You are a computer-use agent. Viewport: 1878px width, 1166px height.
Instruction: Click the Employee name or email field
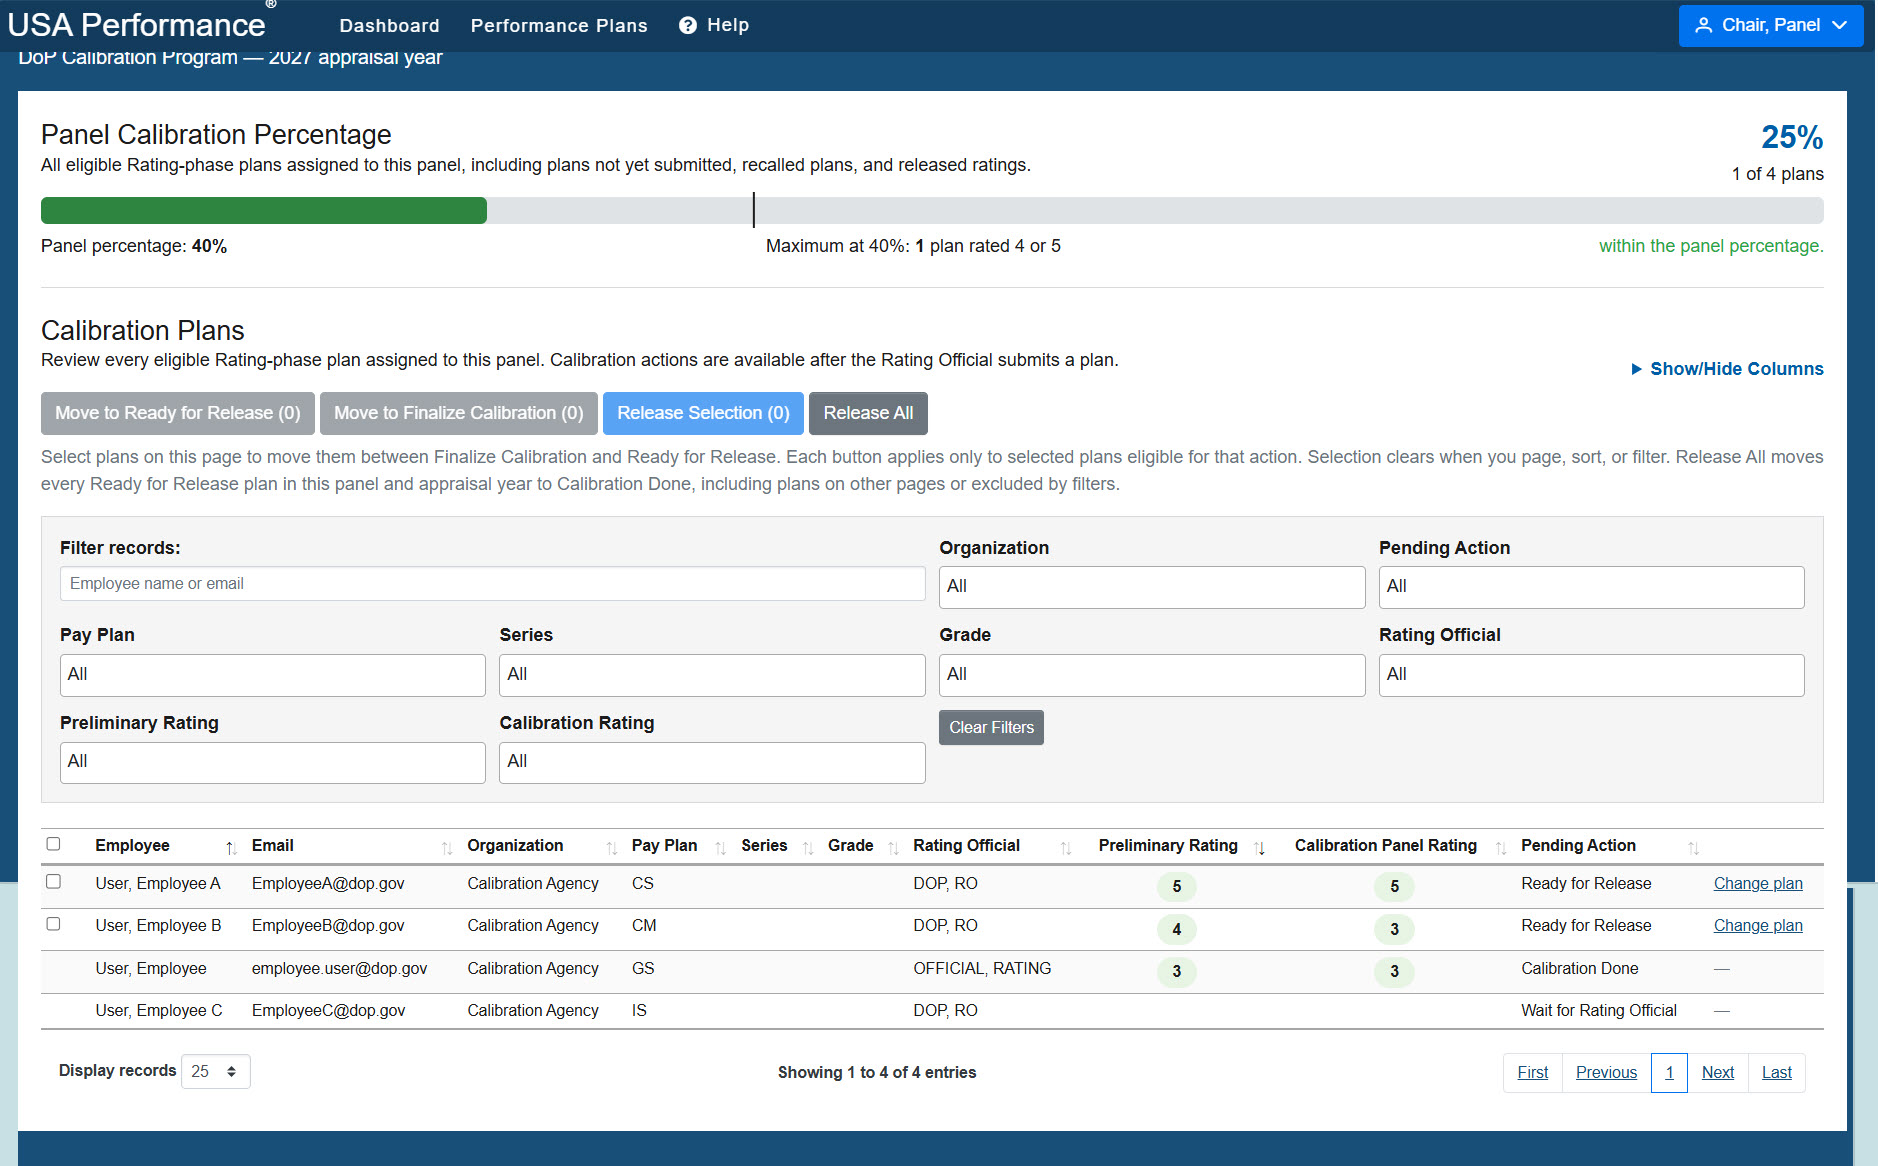coord(492,584)
